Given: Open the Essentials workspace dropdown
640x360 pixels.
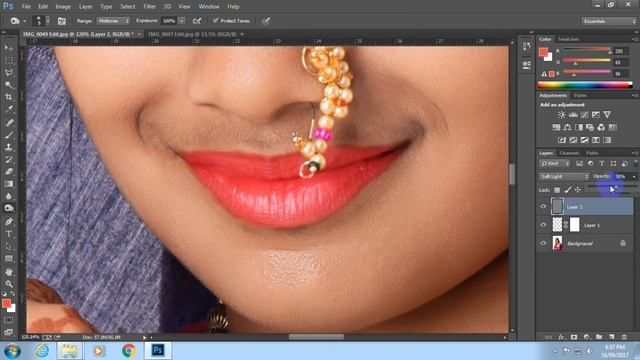Looking at the screenshot, I should 609,21.
